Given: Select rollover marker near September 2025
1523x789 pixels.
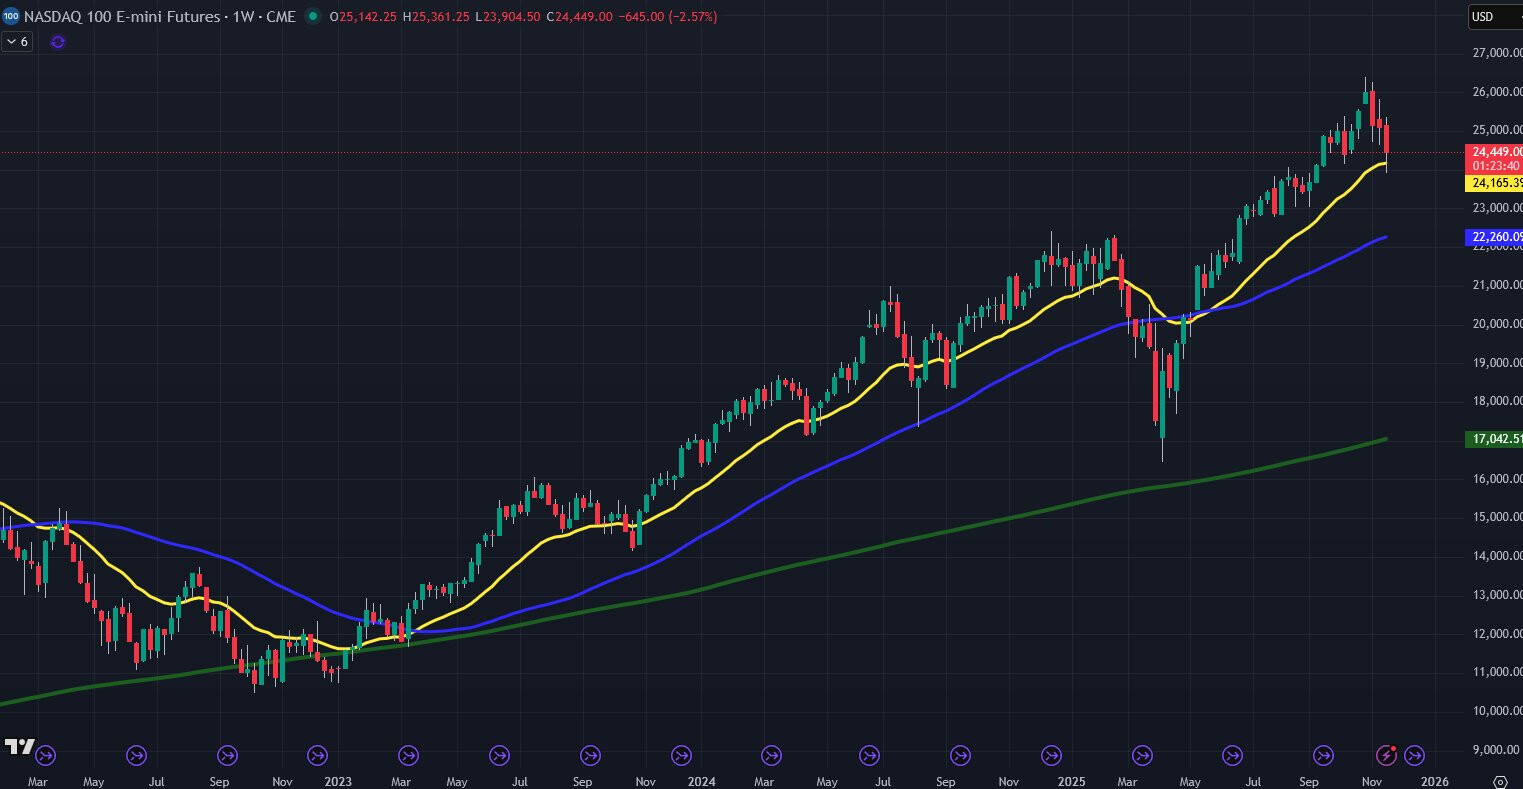Looking at the screenshot, I should click(1323, 755).
